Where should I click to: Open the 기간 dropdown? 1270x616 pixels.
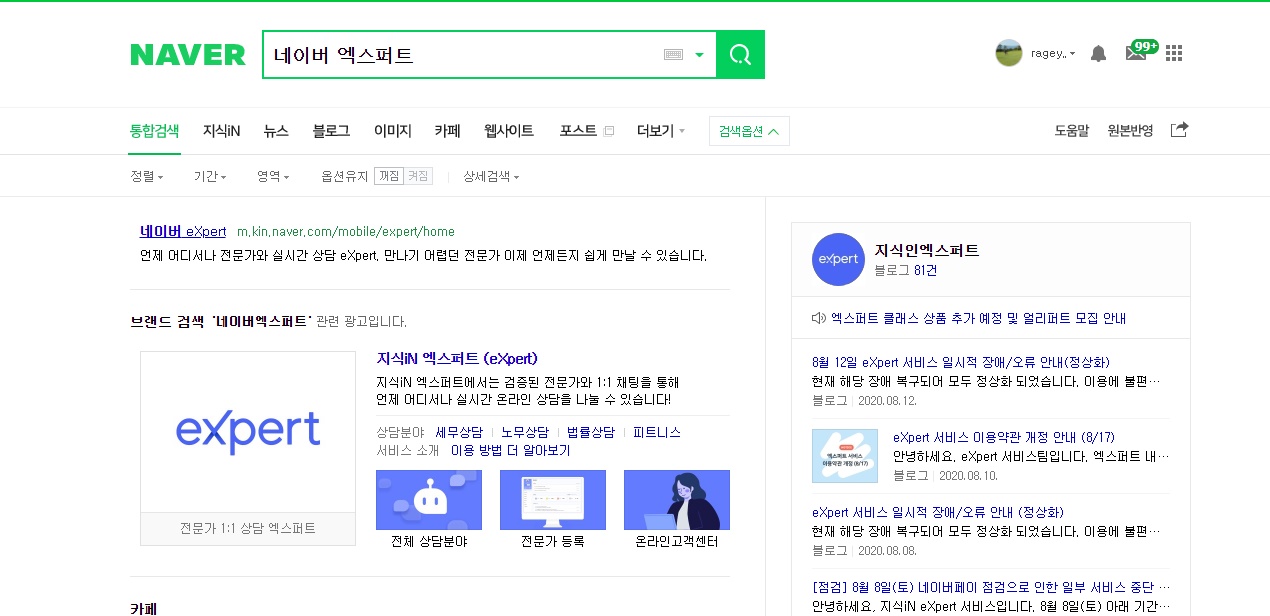point(210,176)
